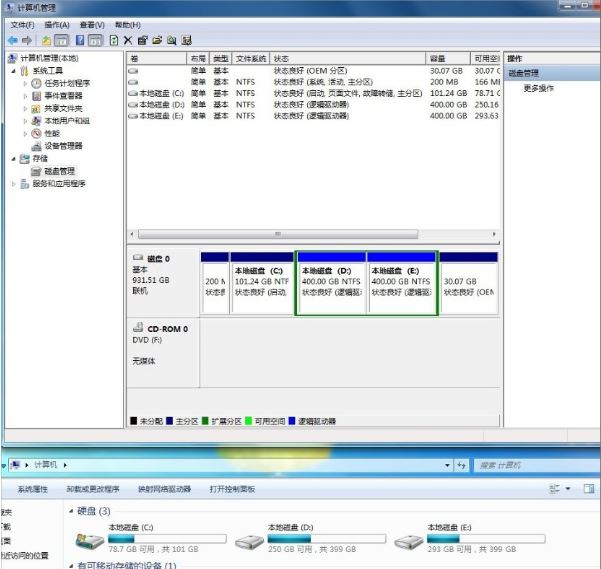Click the refresh toolbar icon
Screen dimensions: 601x569
tap(113, 40)
